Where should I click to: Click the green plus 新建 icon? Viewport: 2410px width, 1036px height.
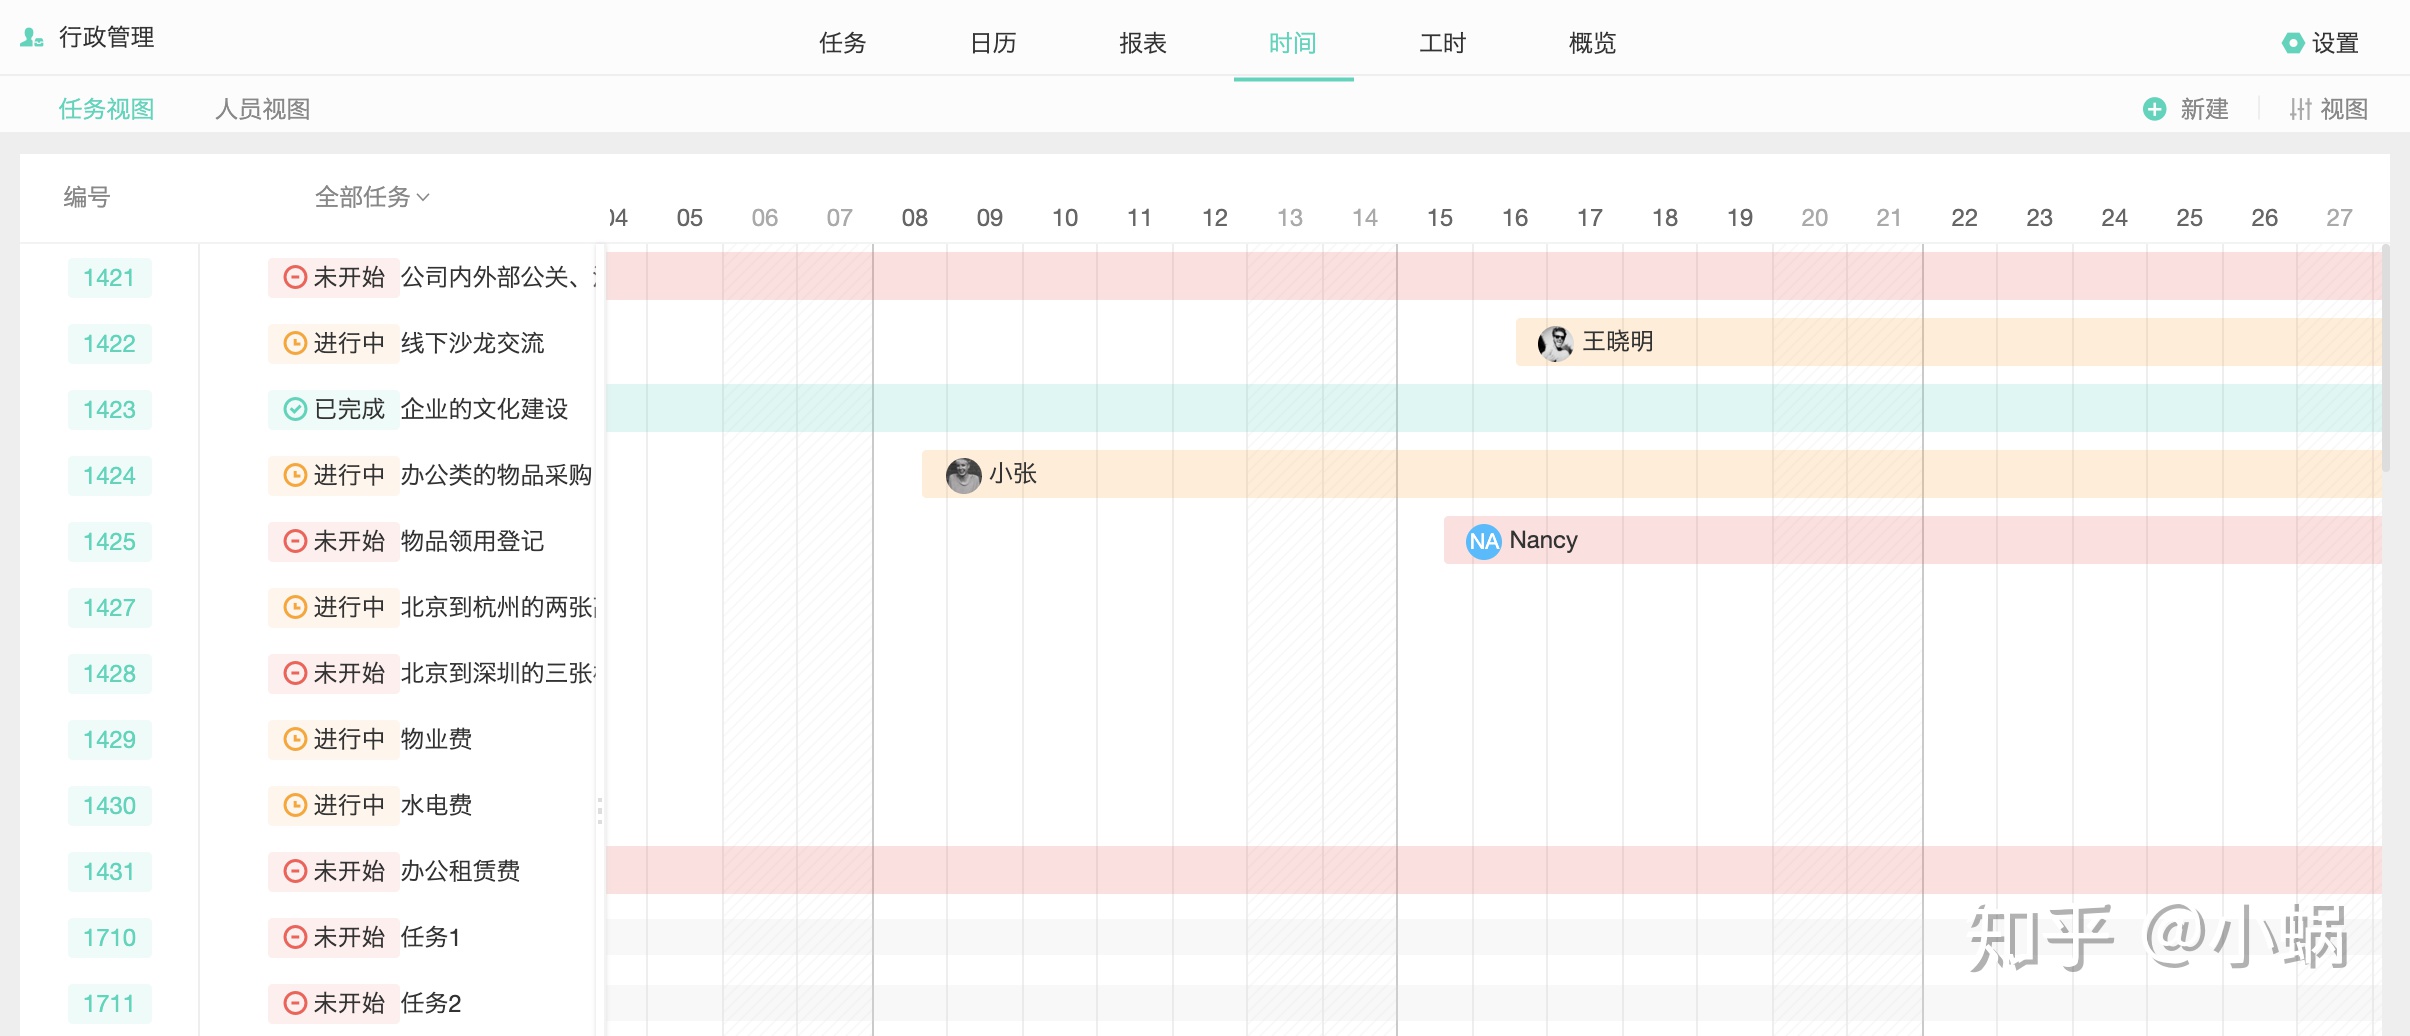tap(2155, 109)
